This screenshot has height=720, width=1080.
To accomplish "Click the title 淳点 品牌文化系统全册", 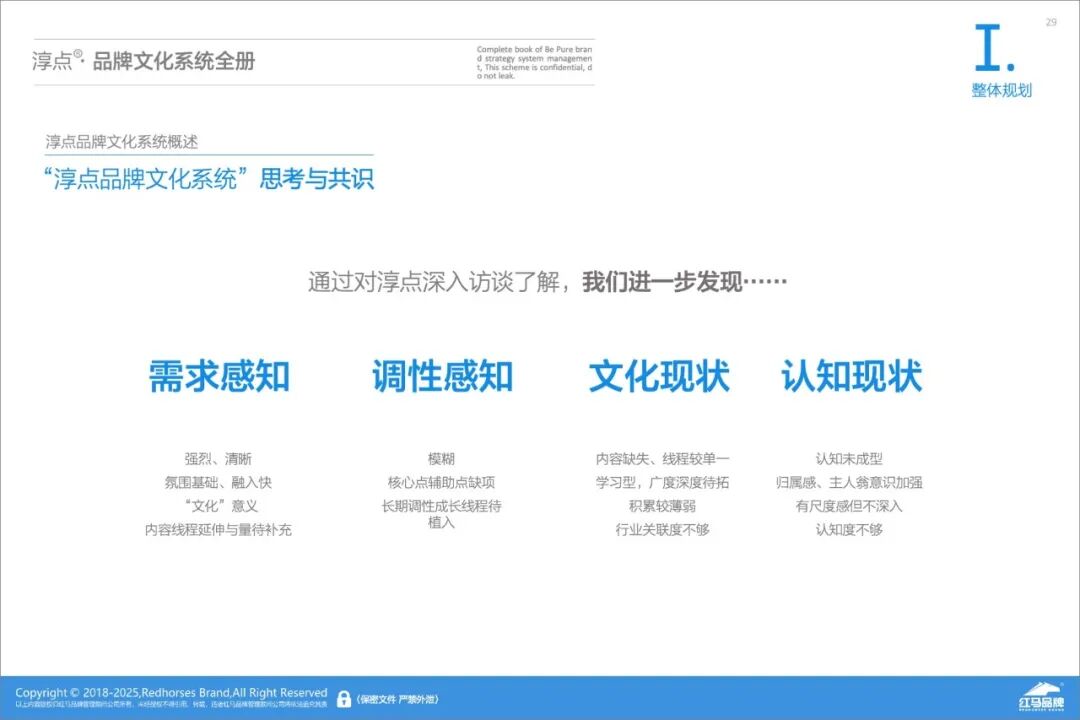I will (143, 61).
